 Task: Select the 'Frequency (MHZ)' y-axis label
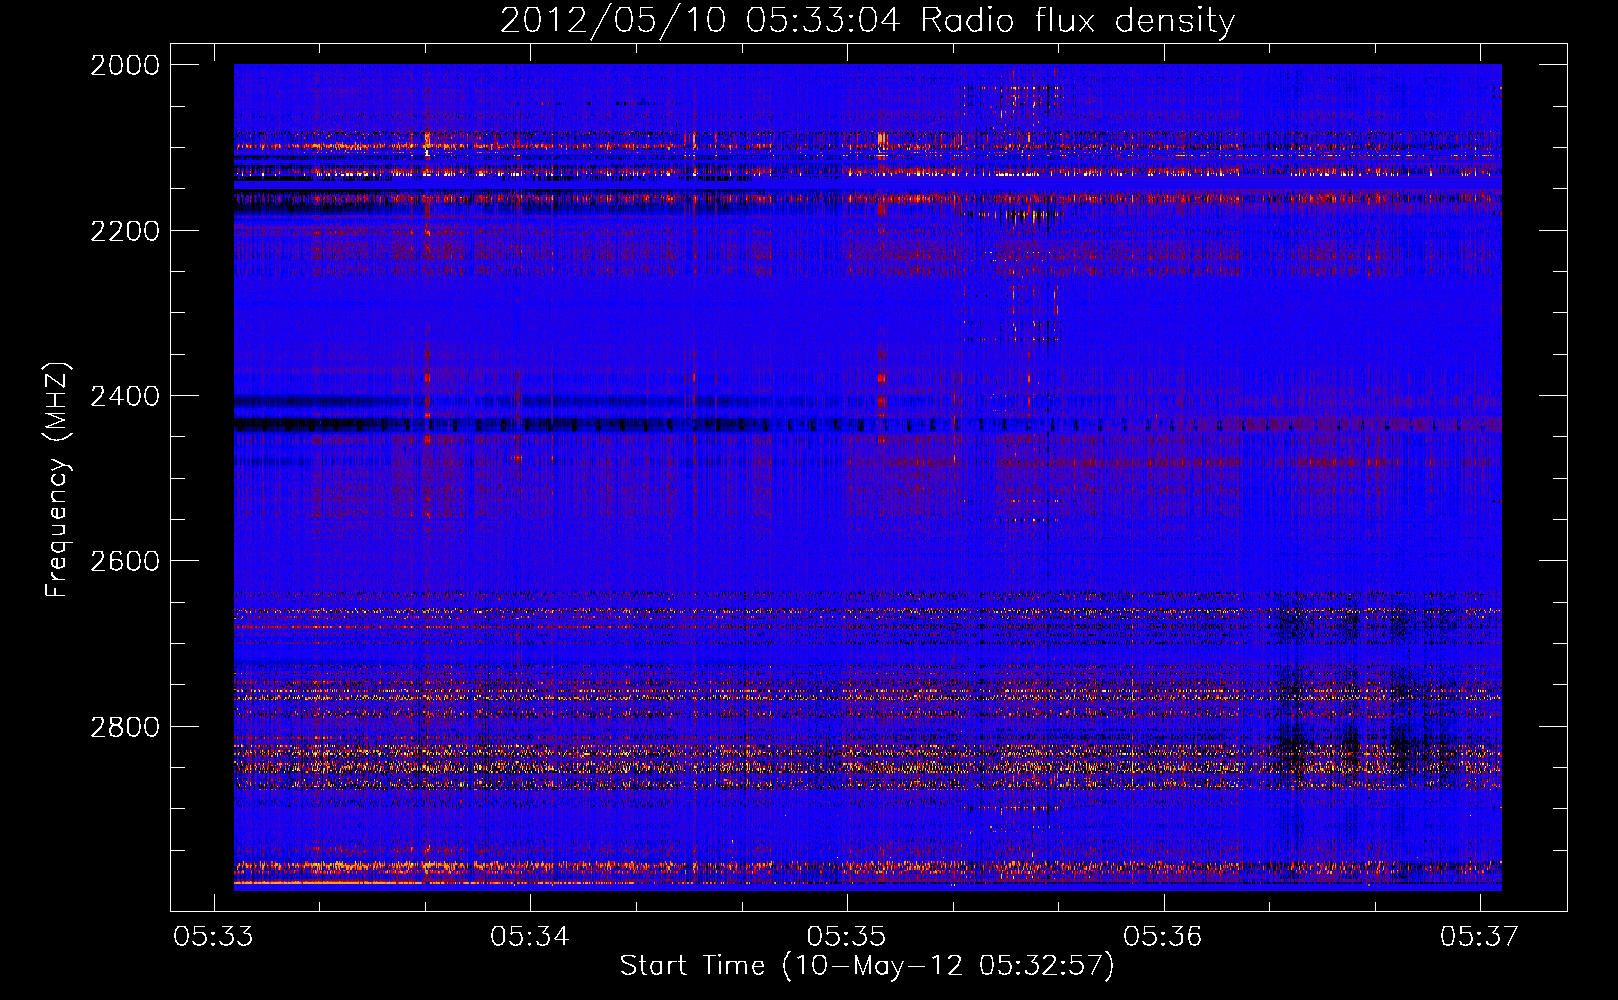[57, 479]
